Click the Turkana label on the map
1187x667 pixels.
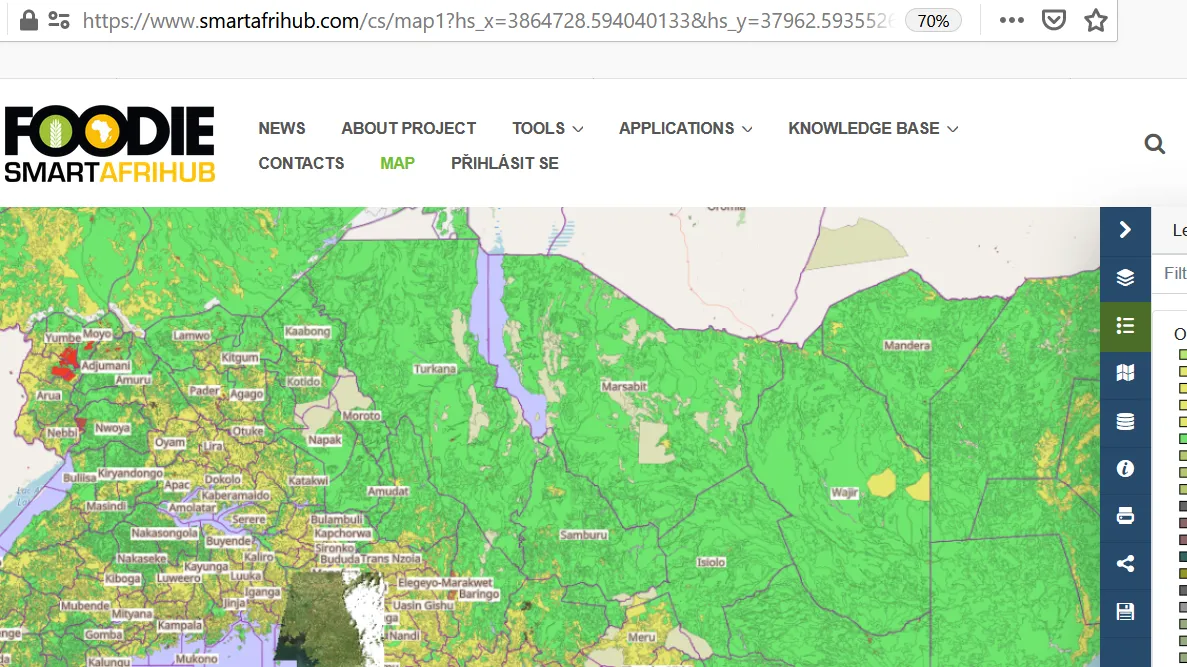(435, 369)
